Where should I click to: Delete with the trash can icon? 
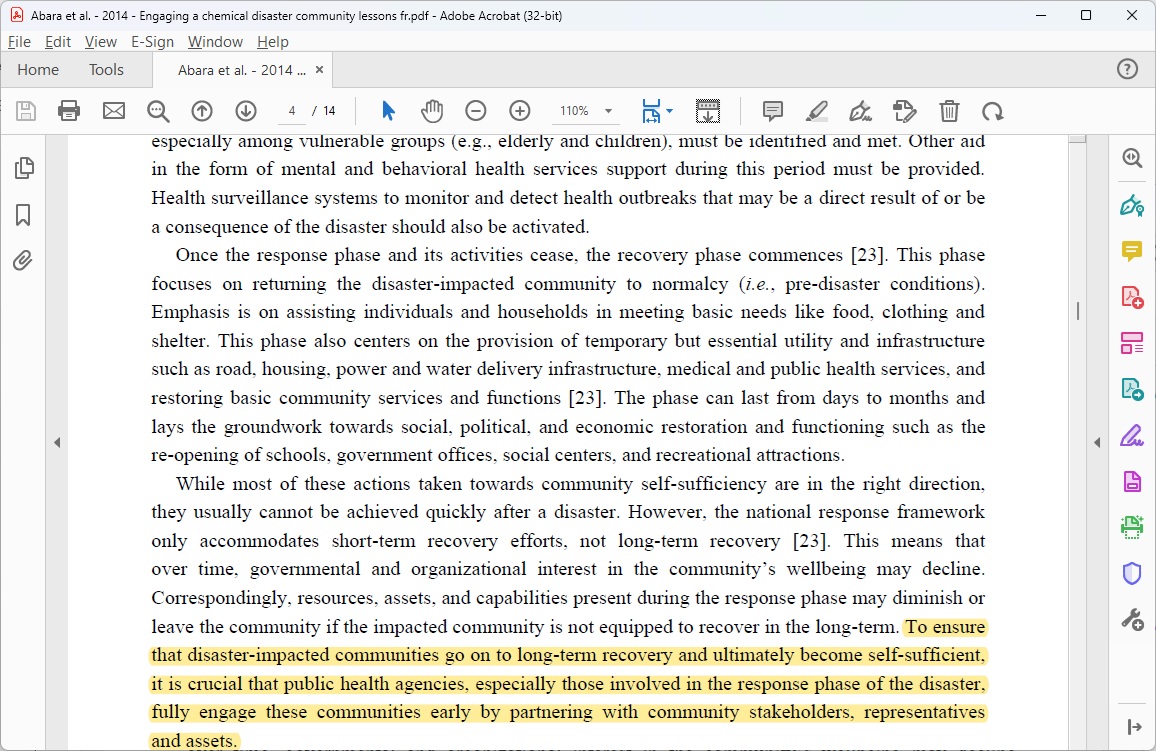point(950,111)
